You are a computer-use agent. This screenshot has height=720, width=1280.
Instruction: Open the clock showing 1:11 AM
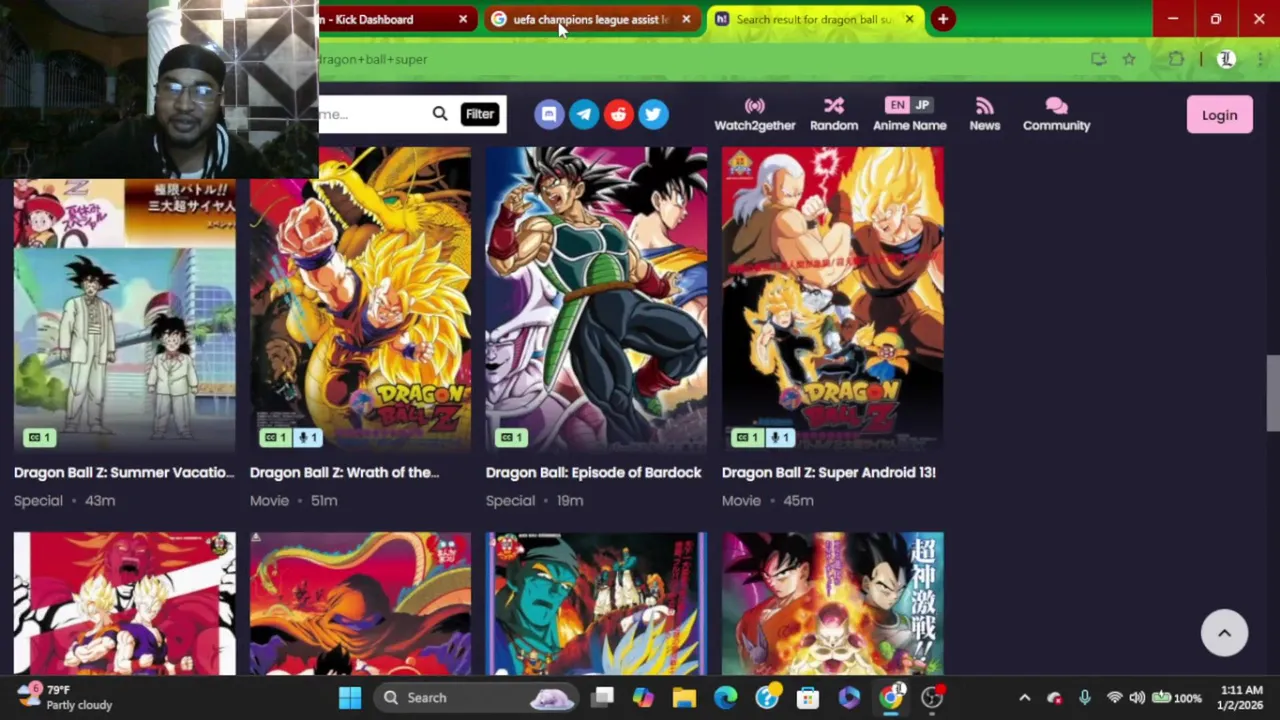tap(1241, 697)
